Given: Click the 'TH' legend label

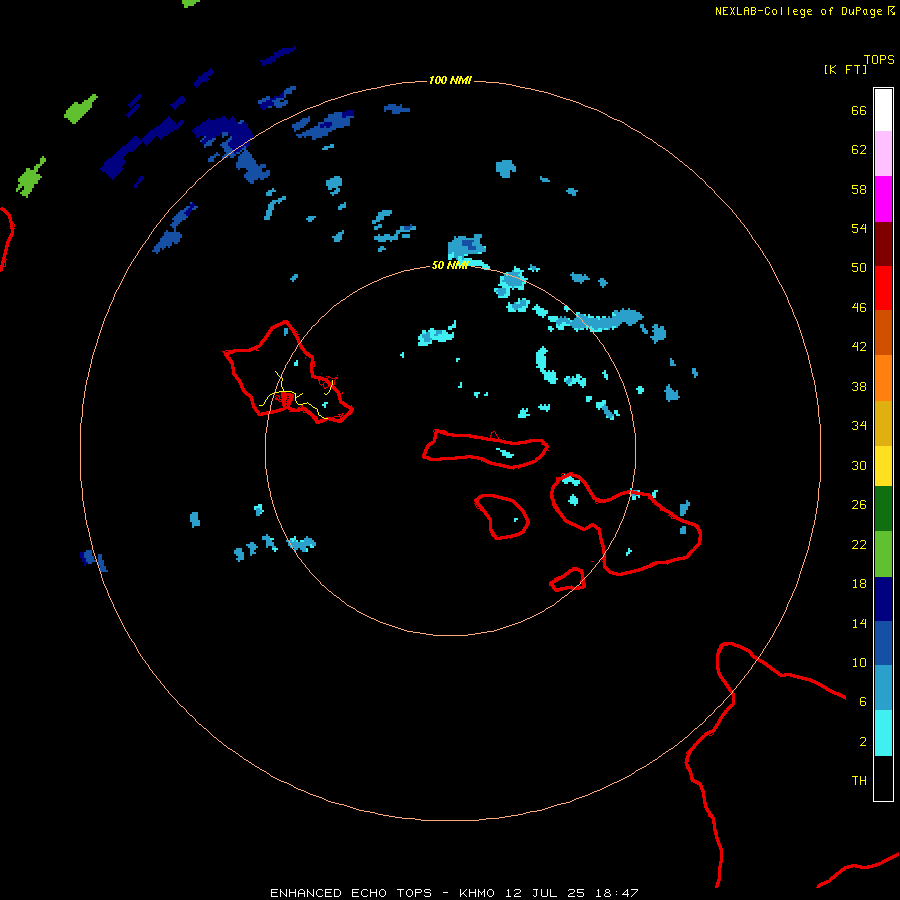Looking at the screenshot, I should click(x=859, y=781).
